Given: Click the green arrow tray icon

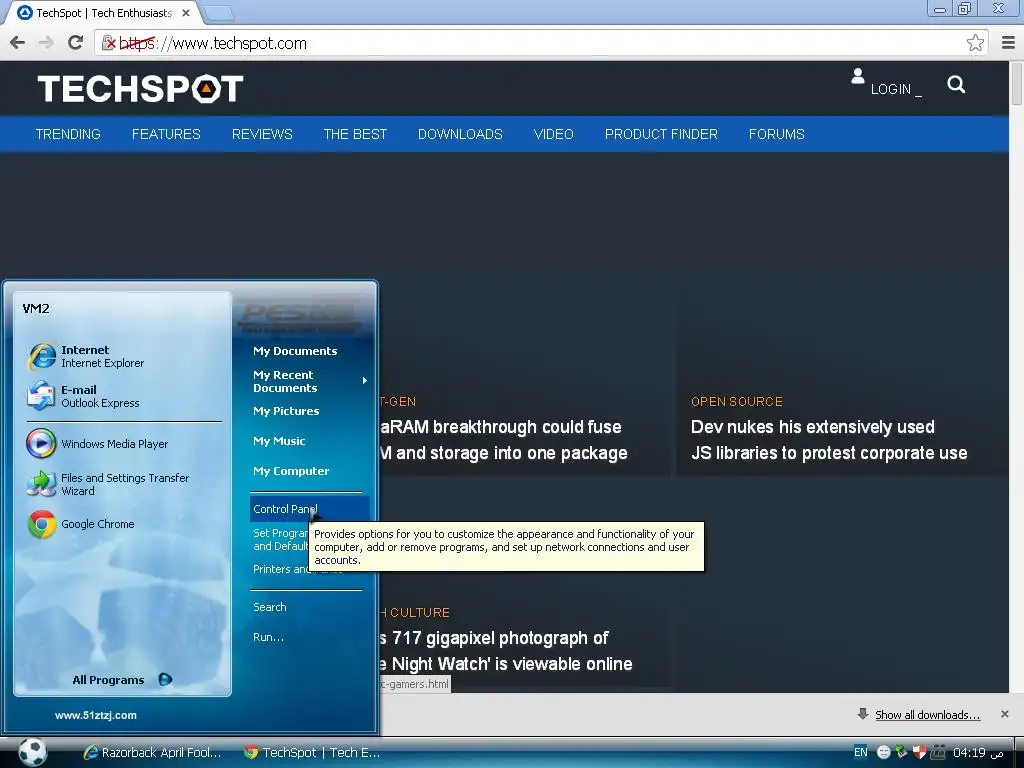Looking at the screenshot, I should [x=901, y=752].
